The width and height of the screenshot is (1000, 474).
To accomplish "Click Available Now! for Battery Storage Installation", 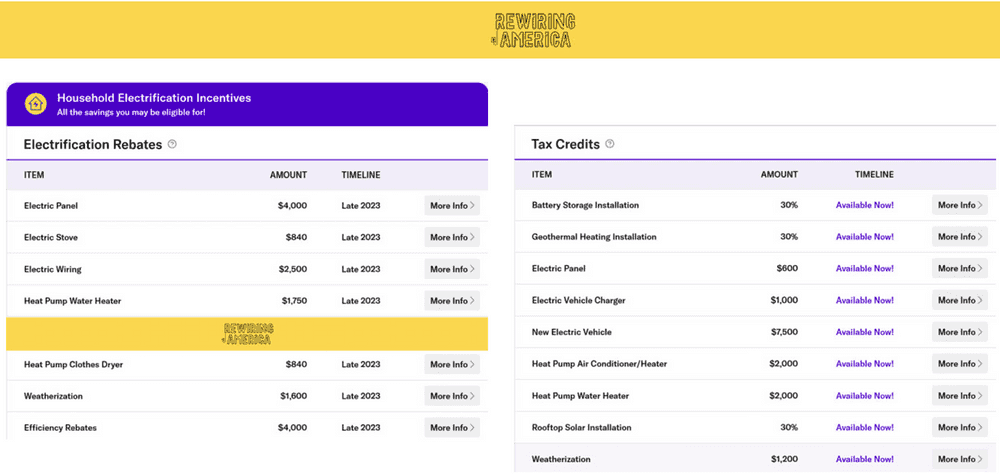I will coord(865,205).
